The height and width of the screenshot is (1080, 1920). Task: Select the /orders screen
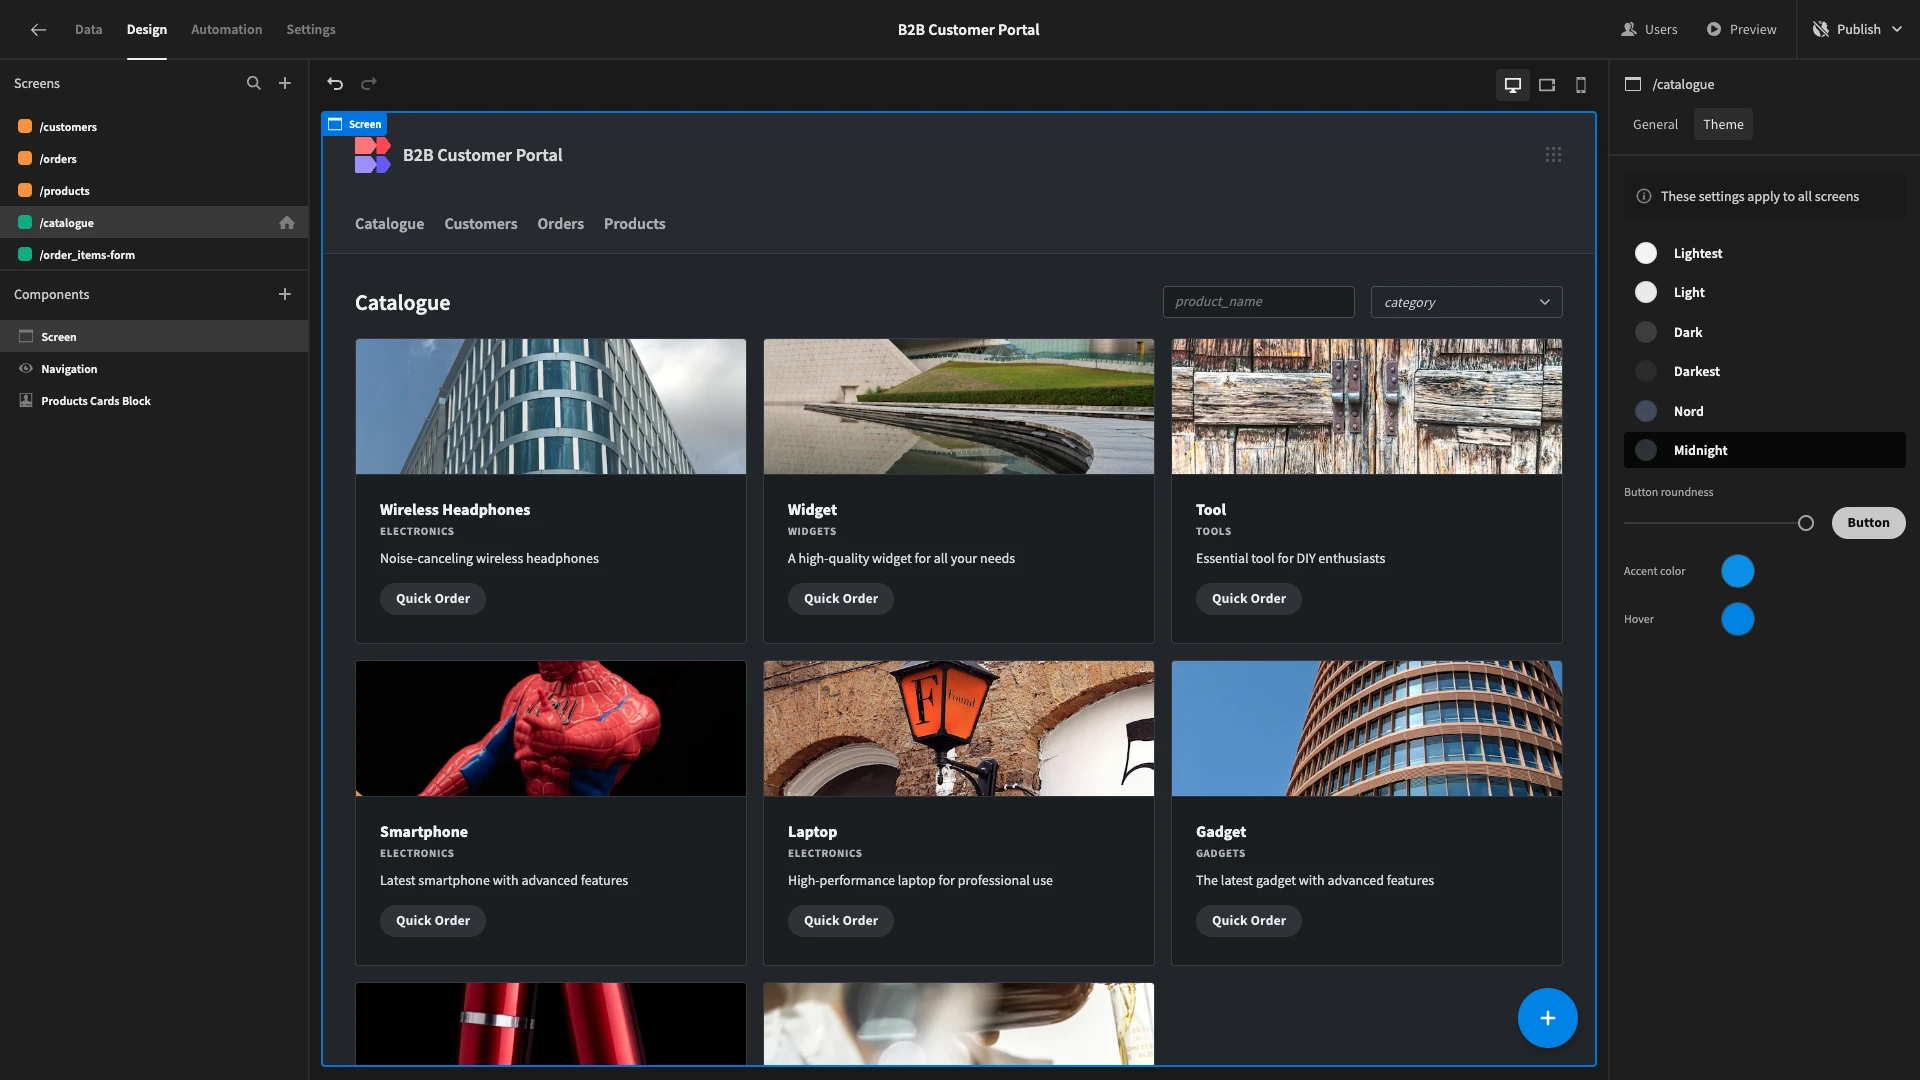(x=154, y=159)
